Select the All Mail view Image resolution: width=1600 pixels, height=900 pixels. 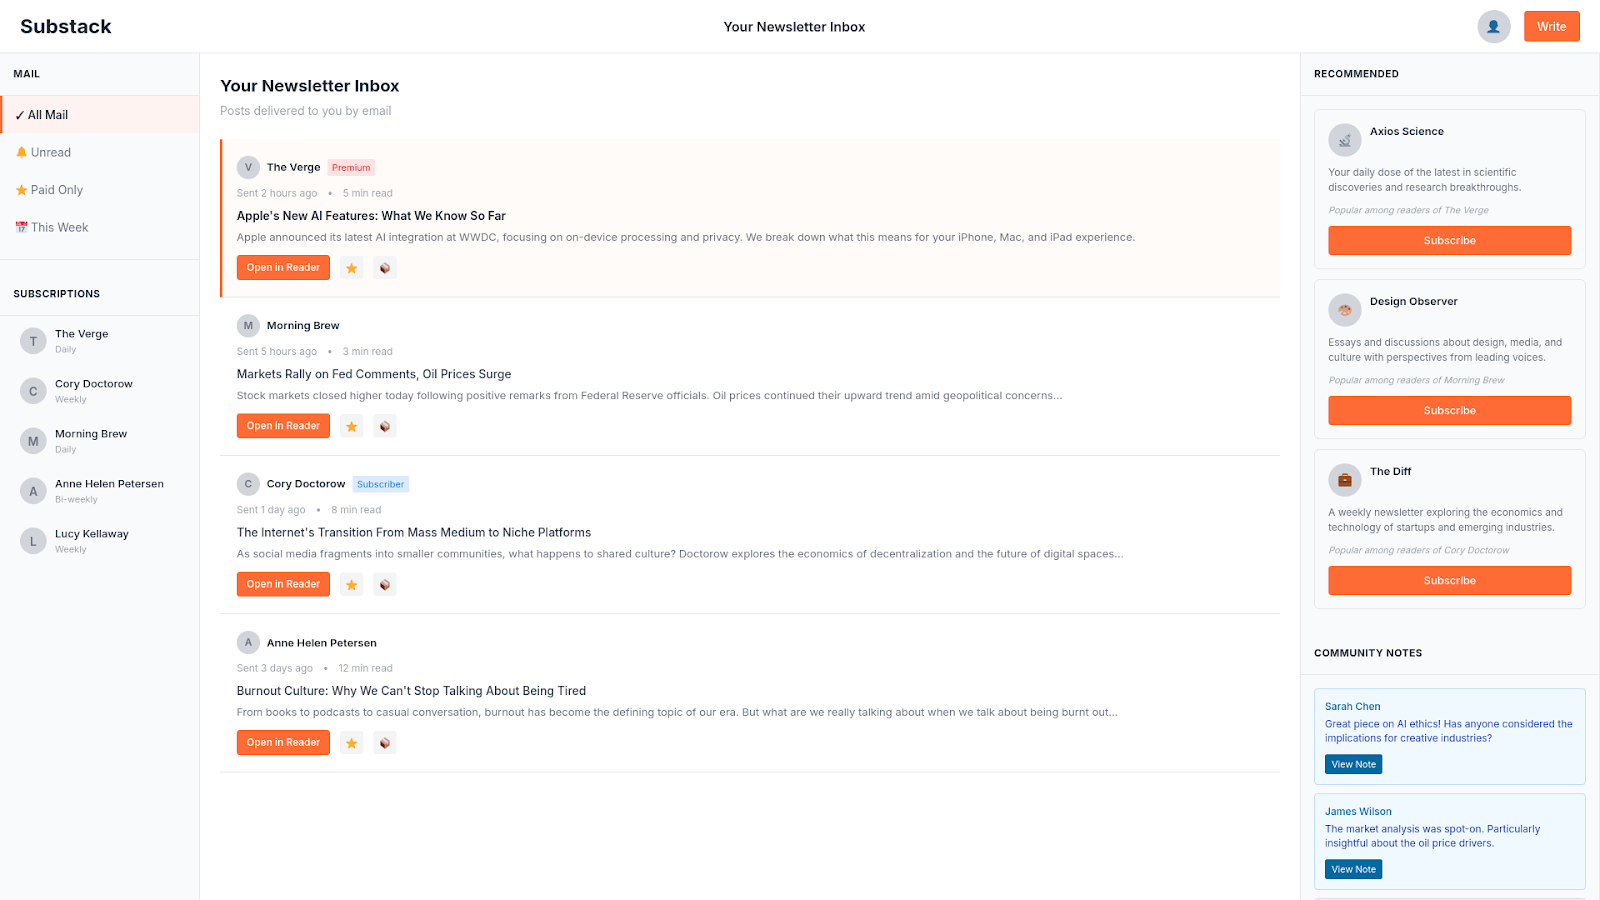pos(48,115)
